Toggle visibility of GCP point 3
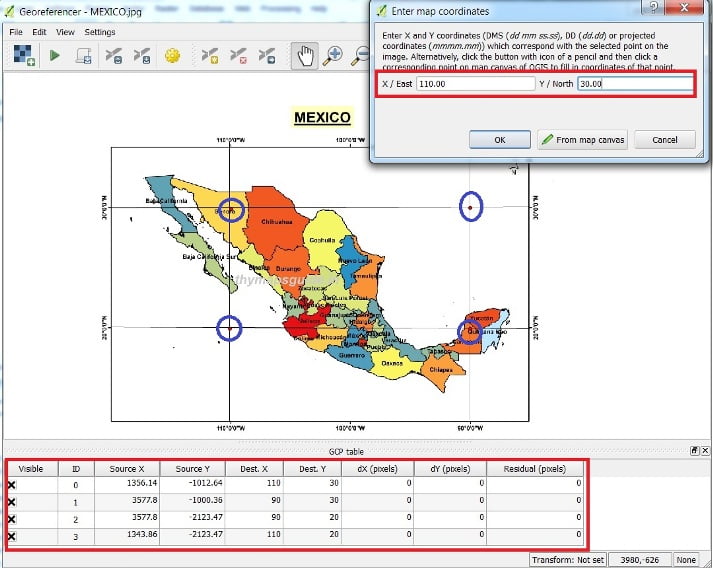The image size is (713, 568). click(x=11, y=536)
